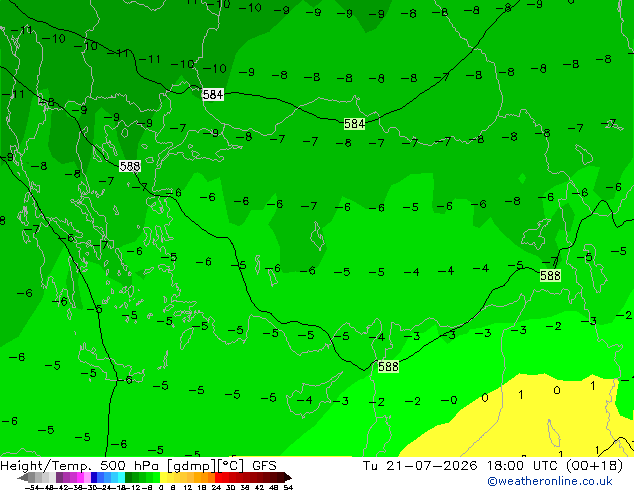Click the '0' value under the legend
This screenshot has height=490, width=634.
click(161, 488)
